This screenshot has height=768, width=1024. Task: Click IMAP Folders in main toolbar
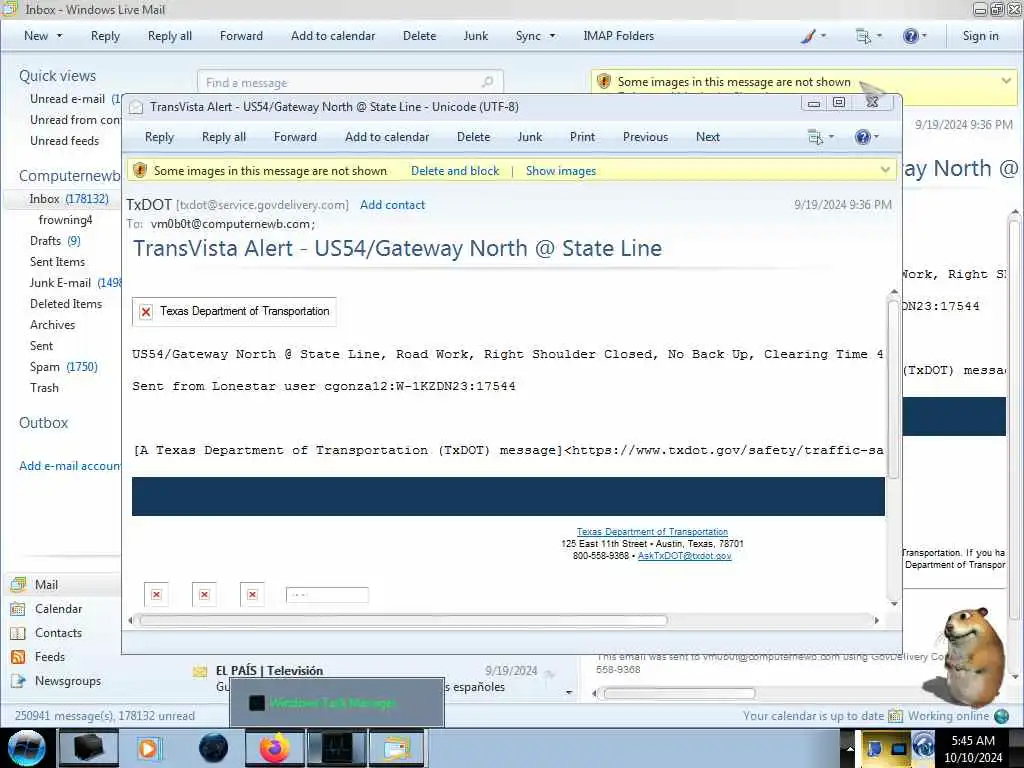pos(618,36)
